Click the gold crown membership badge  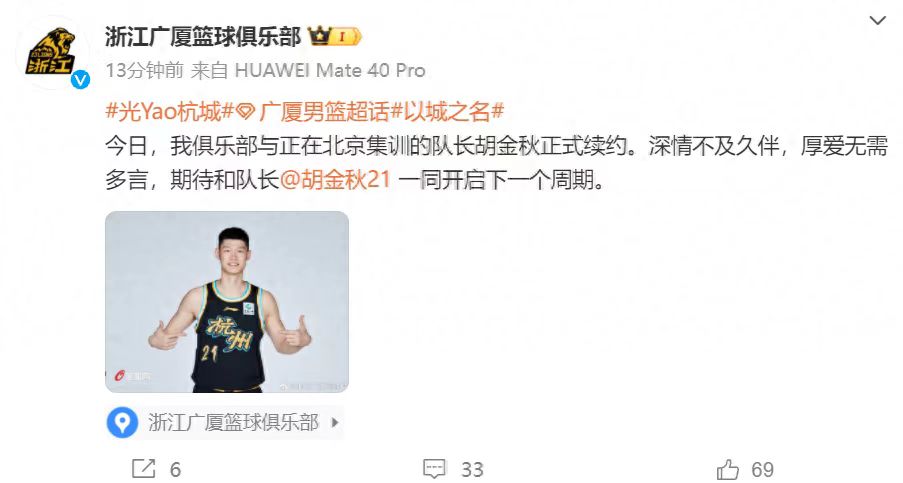[x=334, y=37]
